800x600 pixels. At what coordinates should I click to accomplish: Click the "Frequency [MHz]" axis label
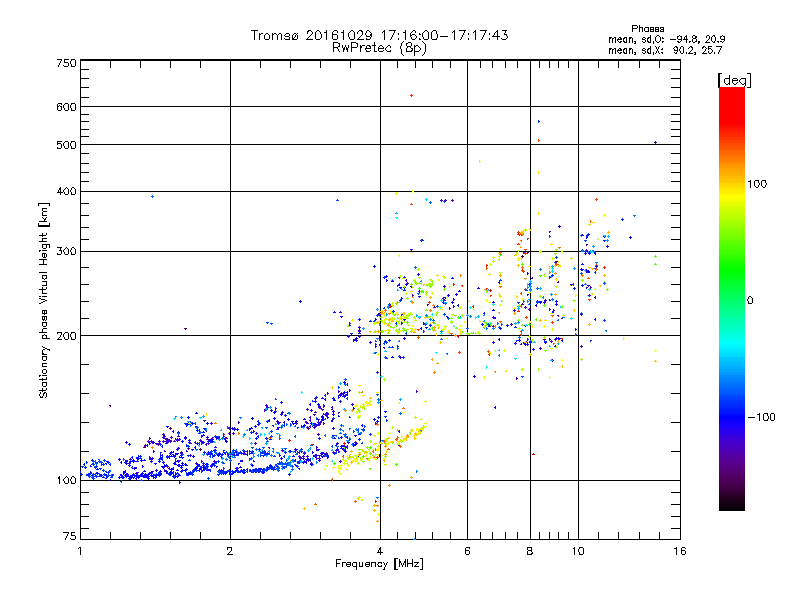pos(379,564)
